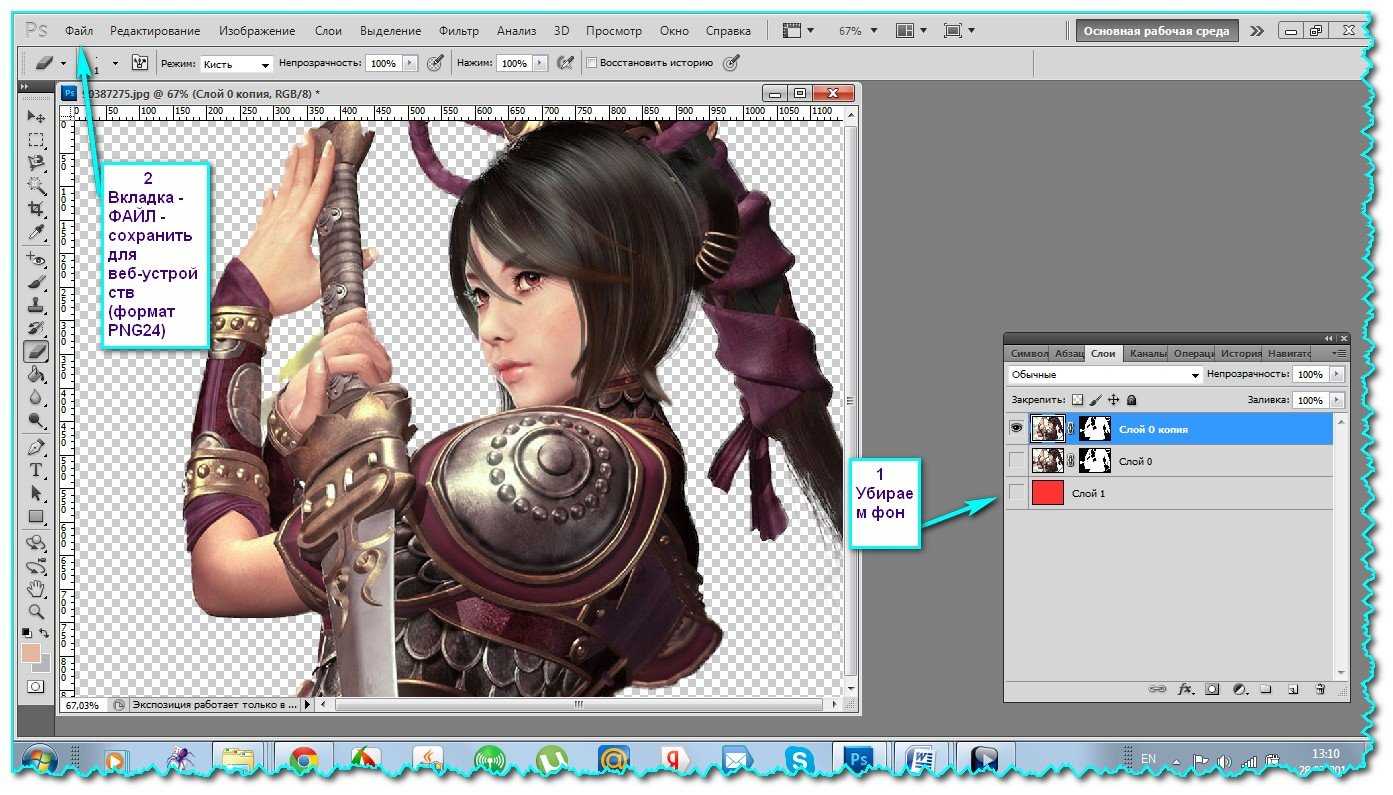This screenshot has height=795, width=1393.
Task: Toggle lock position
Action: [x=1113, y=400]
